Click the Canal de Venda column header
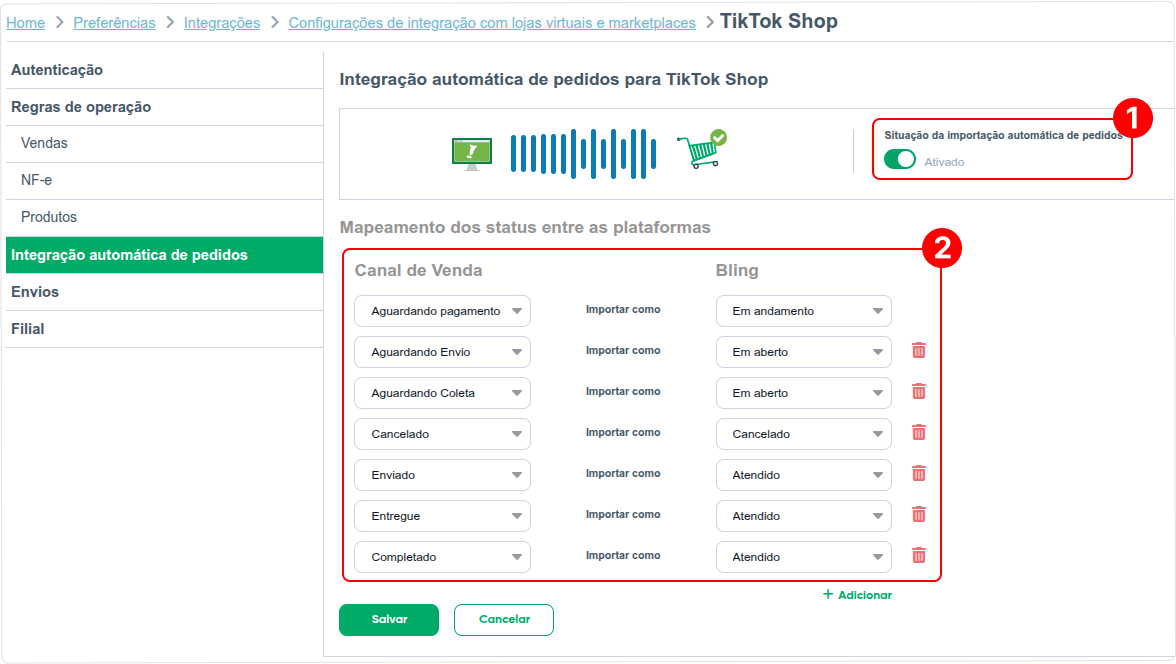 coord(418,270)
